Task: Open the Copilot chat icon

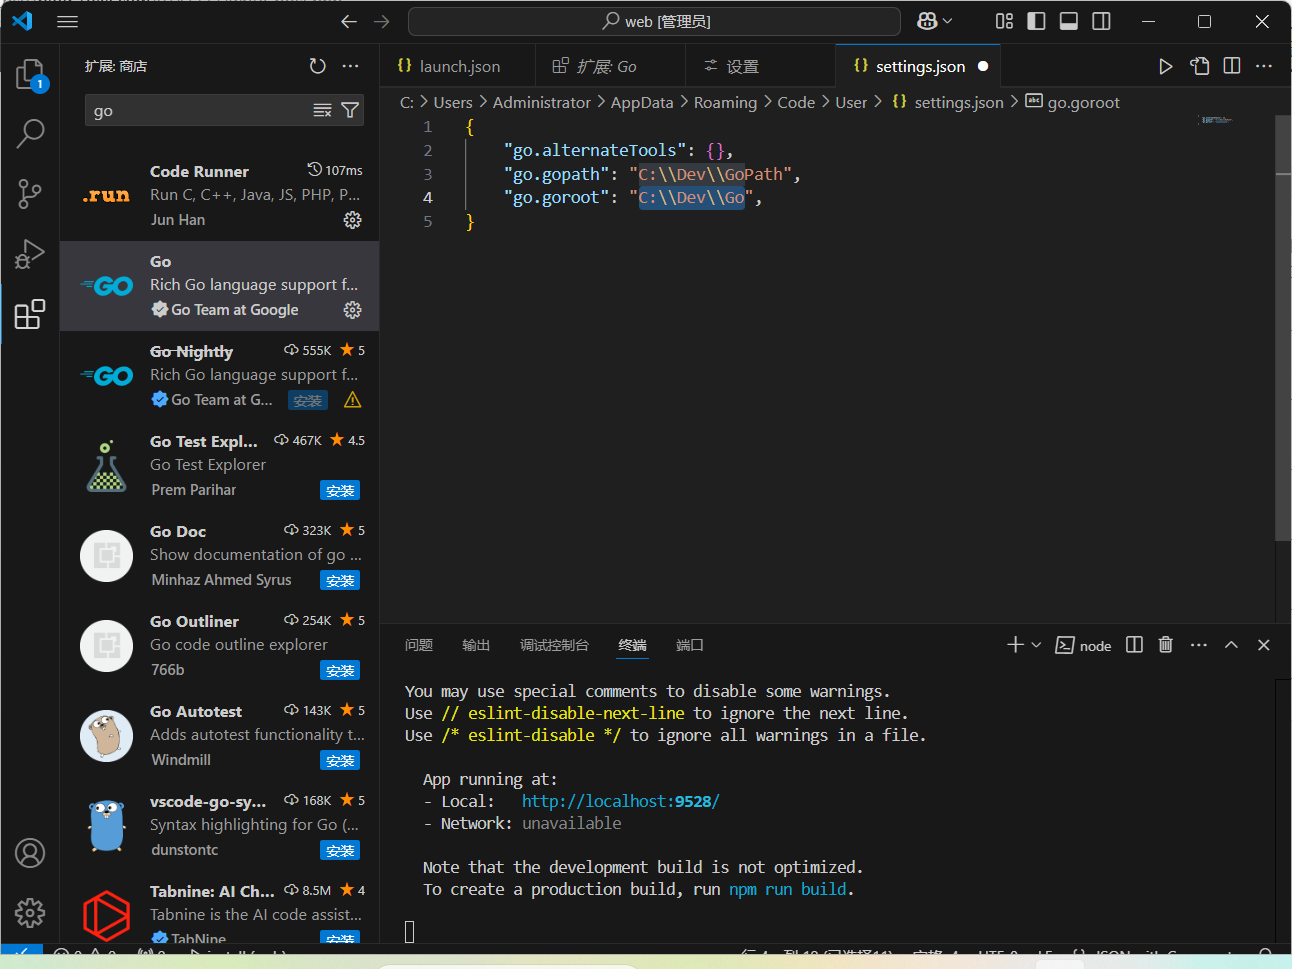Action: pos(927,21)
